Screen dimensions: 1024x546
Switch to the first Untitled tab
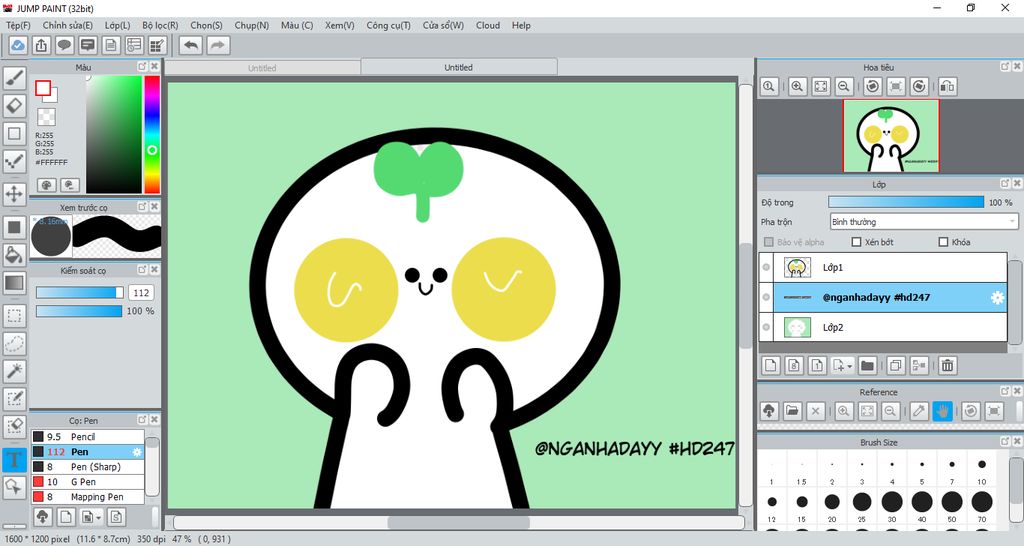coord(262,68)
